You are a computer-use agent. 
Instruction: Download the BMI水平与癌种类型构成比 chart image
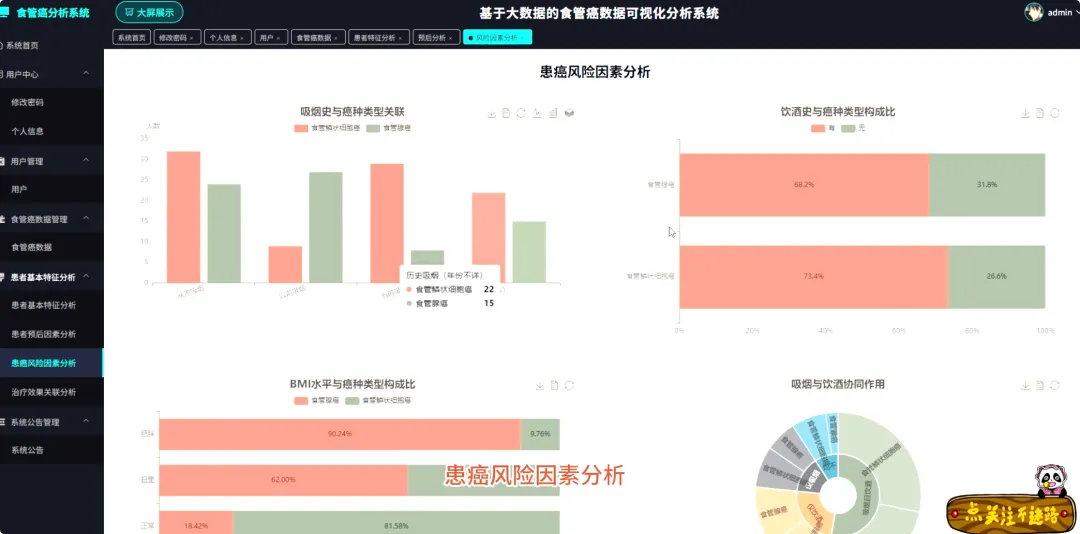click(540, 385)
